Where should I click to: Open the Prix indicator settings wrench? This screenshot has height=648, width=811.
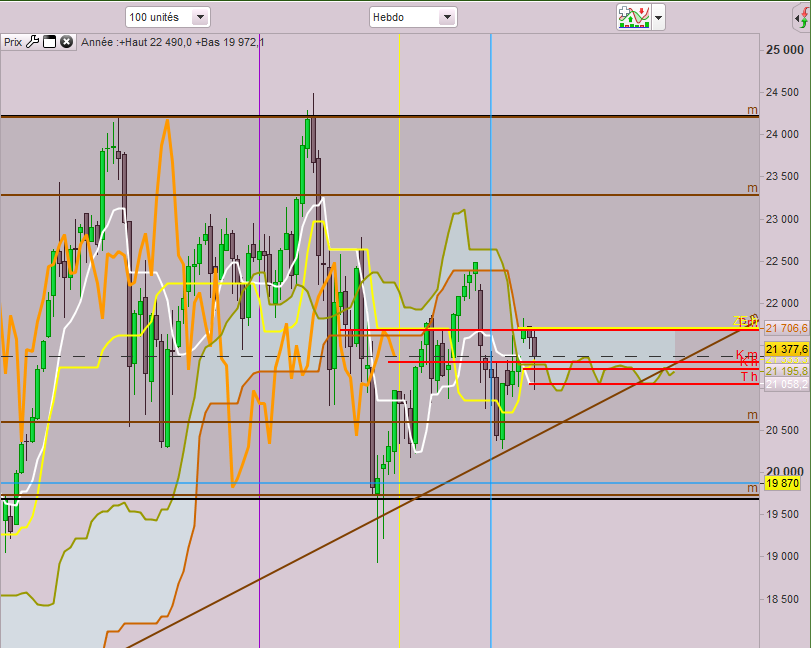click(x=32, y=42)
